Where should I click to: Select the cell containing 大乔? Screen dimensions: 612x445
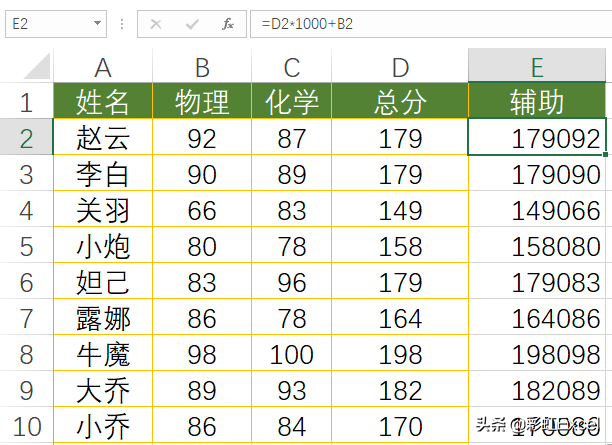103,389
